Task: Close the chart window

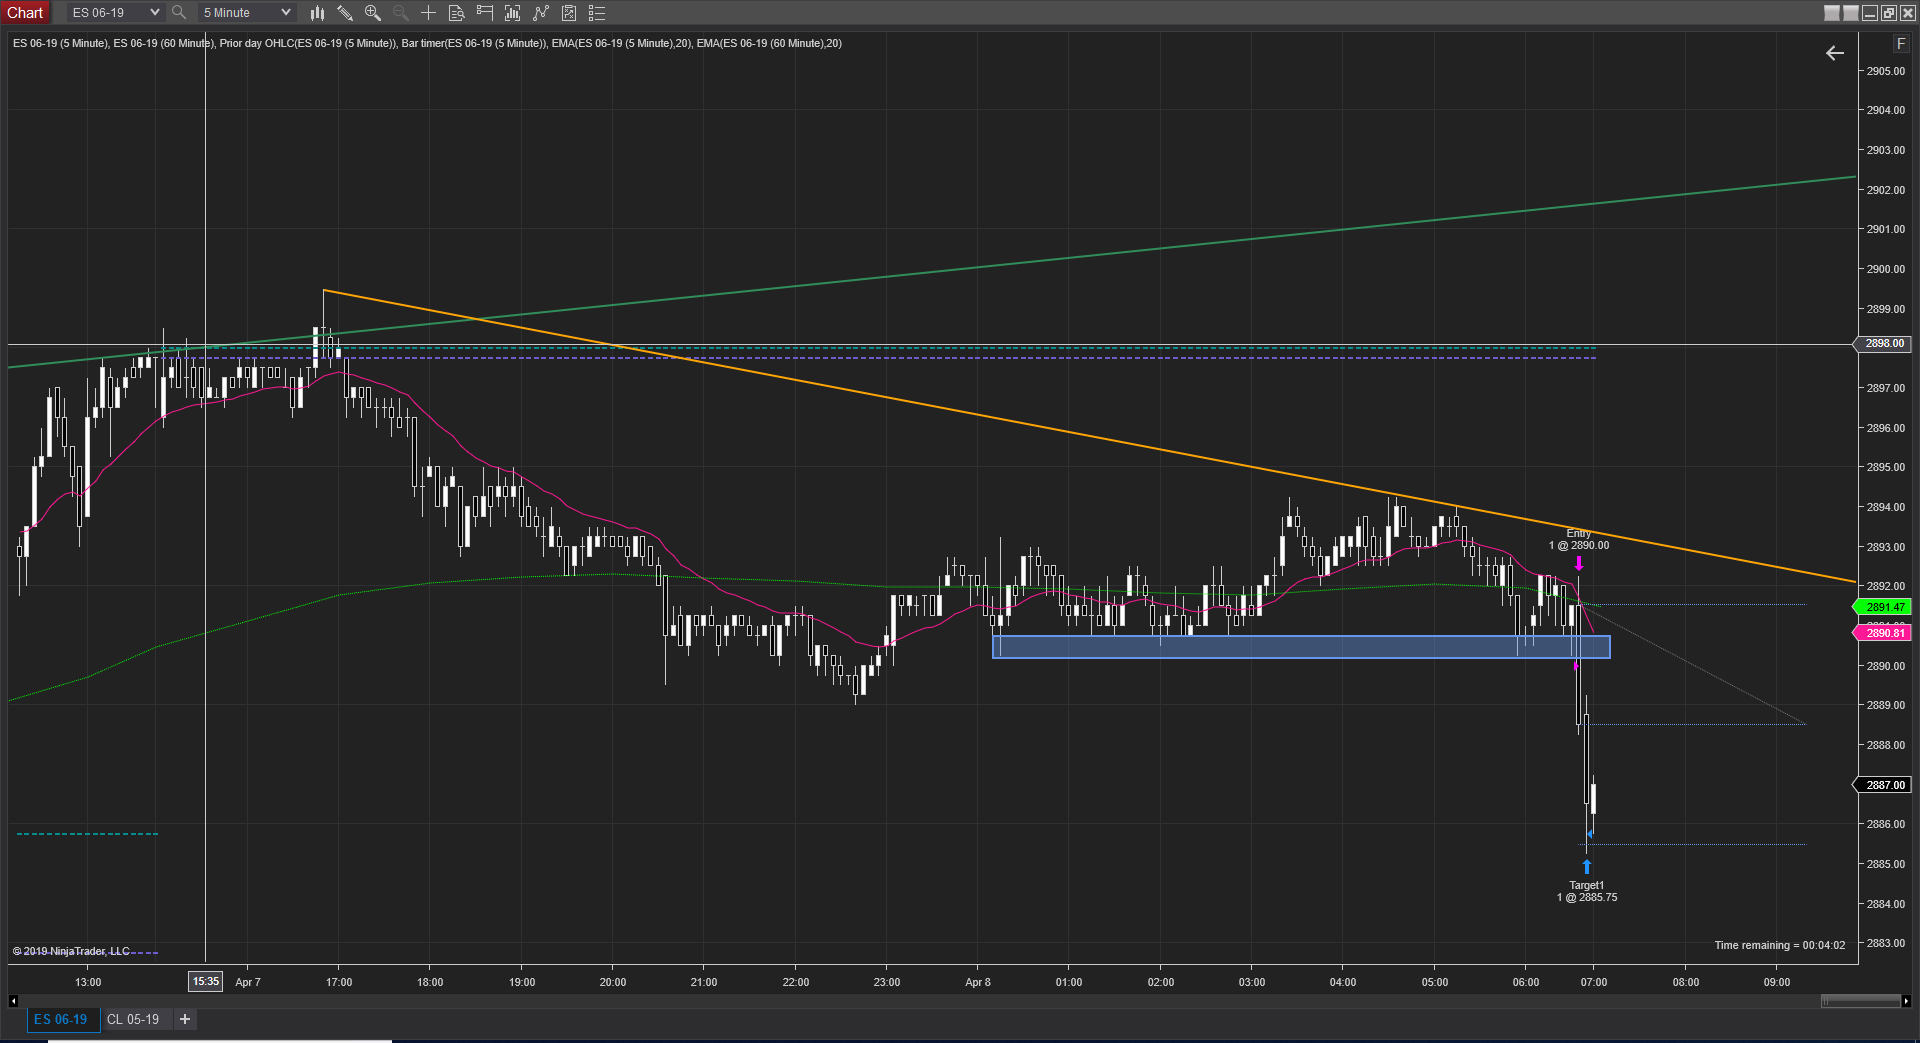Action: (x=1908, y=13)
